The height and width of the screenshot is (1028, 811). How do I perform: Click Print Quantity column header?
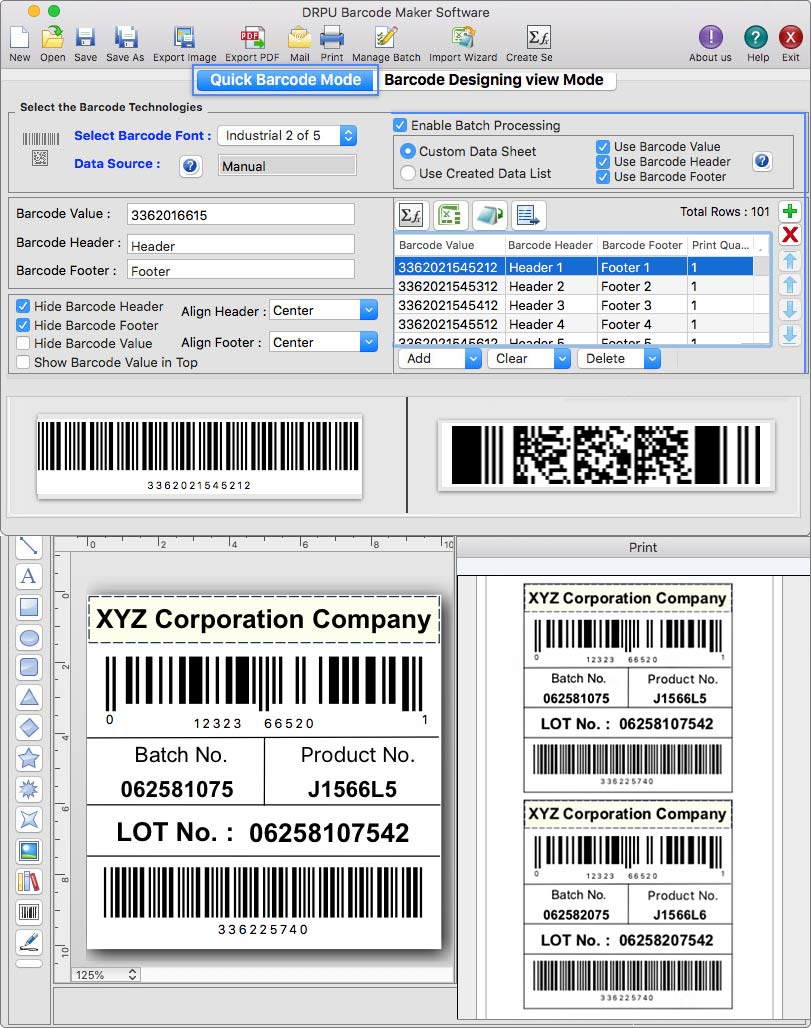click(x=721, y=245)
